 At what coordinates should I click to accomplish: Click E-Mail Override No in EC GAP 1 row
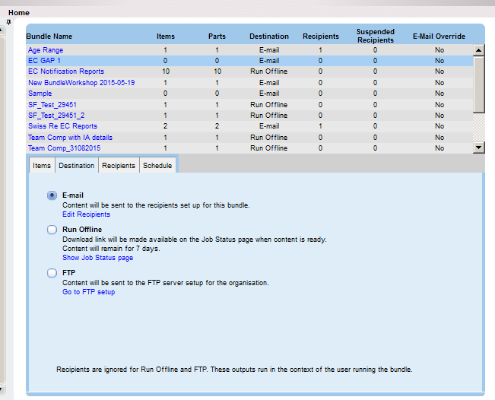[x=439, y=61]
